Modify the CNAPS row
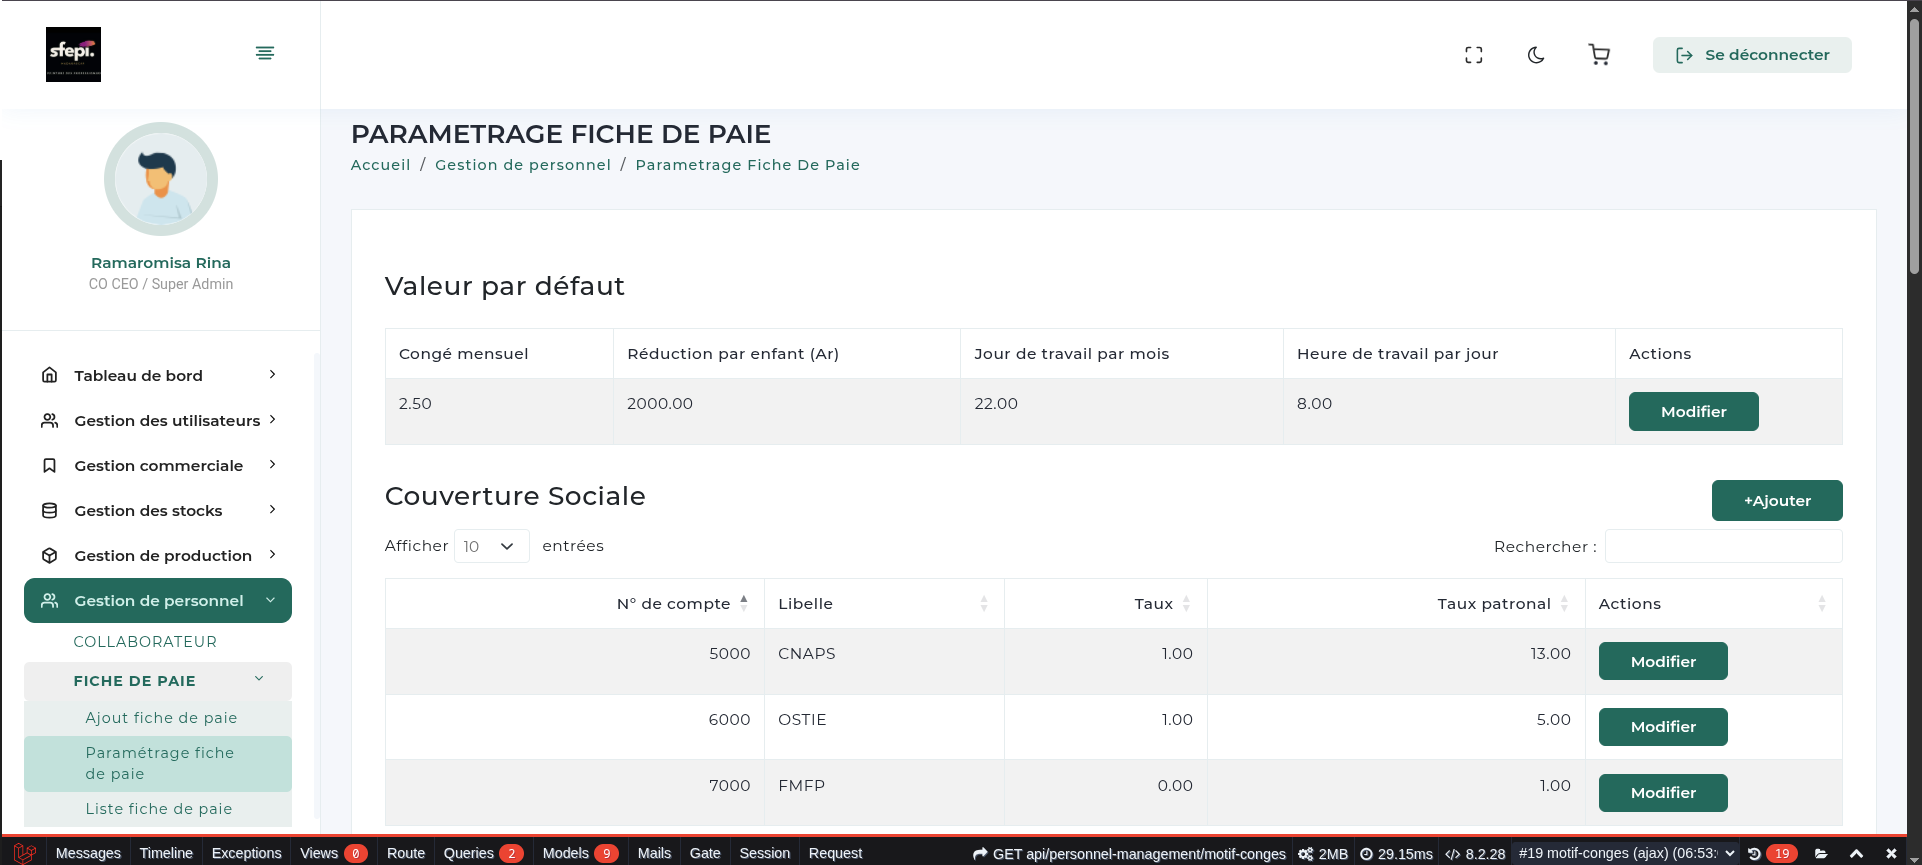The image size is (1922, 865). pyautogui.click(x=1662, y=662)
